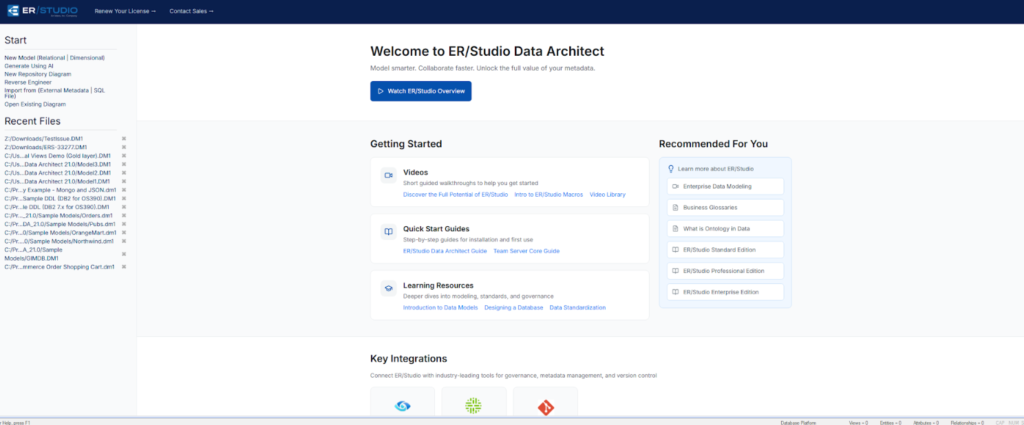Remove GIMDB.DM1 from recent files
The height and width of the screenshot is (425, 1024).
[x=123, y=254]
